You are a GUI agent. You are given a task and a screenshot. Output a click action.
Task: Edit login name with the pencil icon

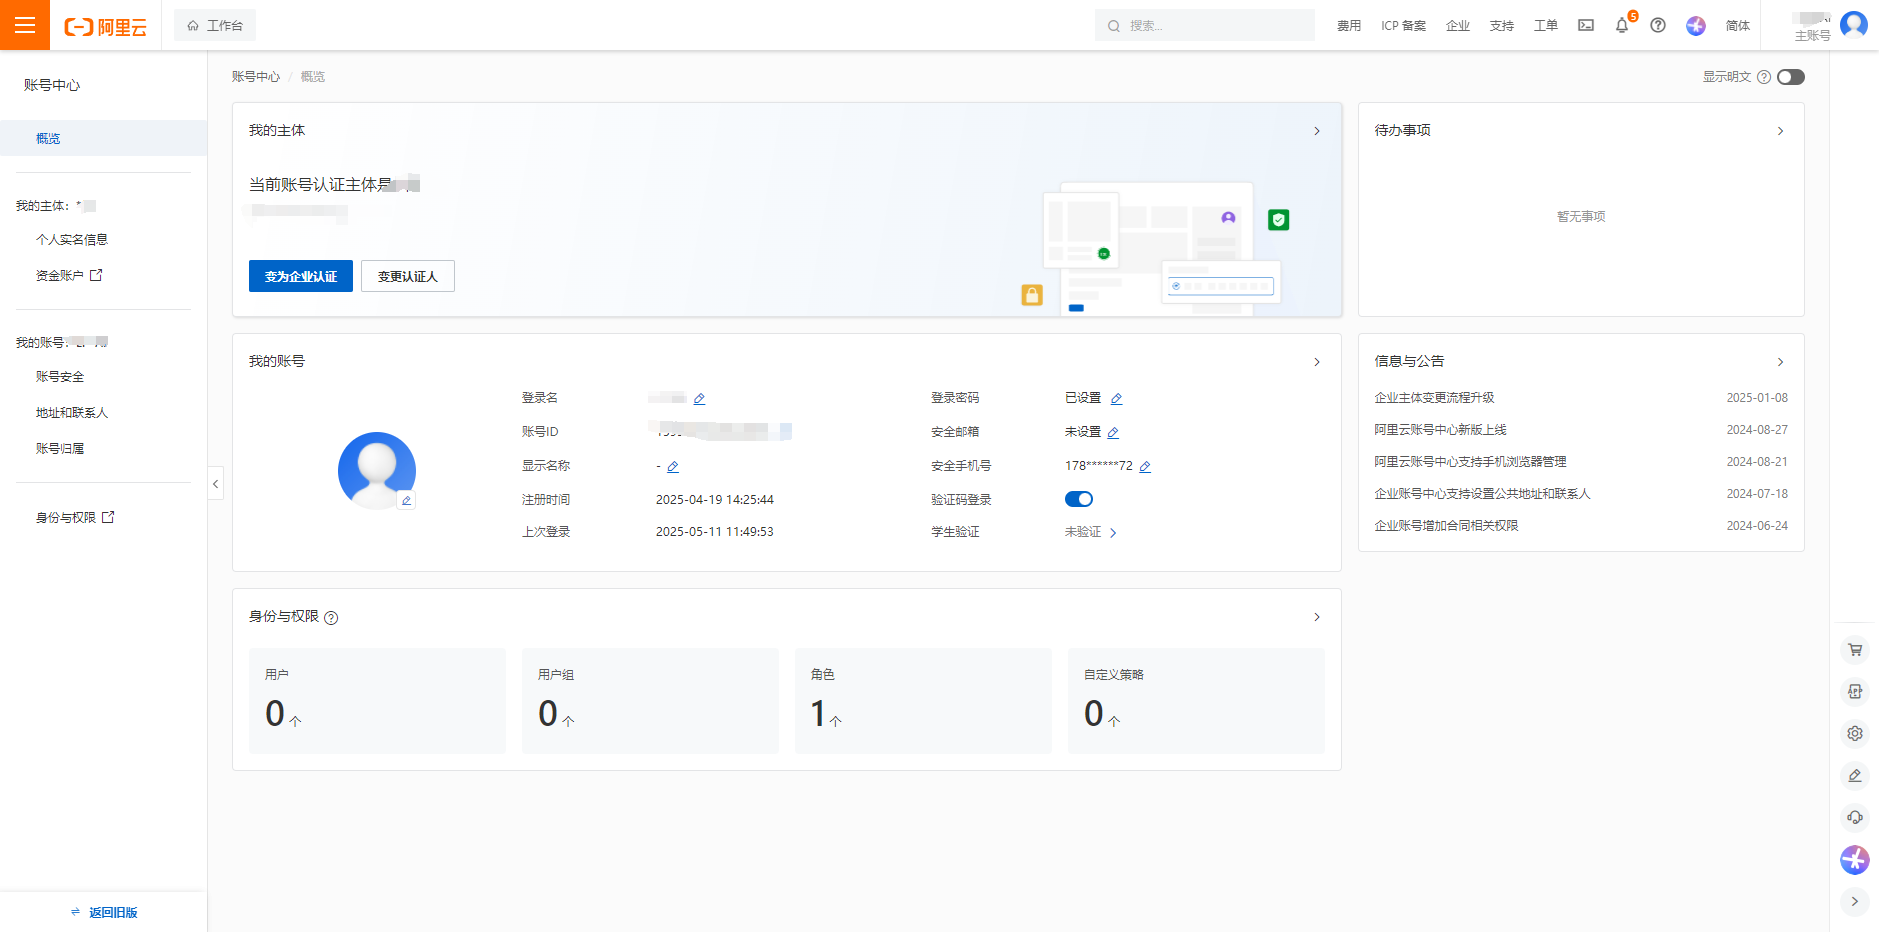699,399
